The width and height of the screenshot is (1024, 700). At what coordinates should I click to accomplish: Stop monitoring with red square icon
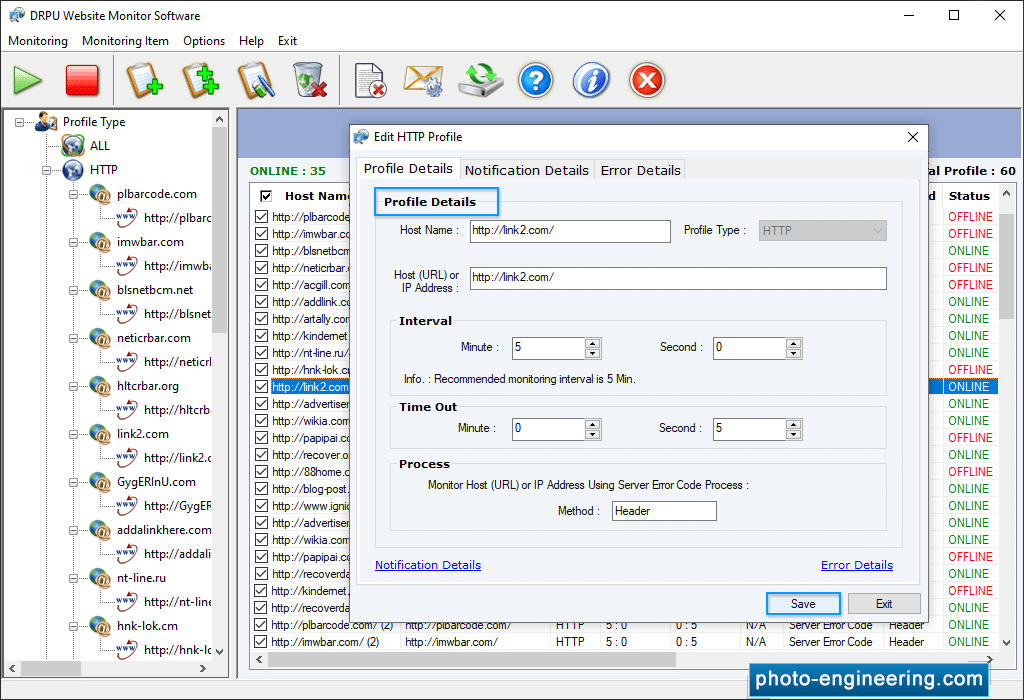coord(82,80)
